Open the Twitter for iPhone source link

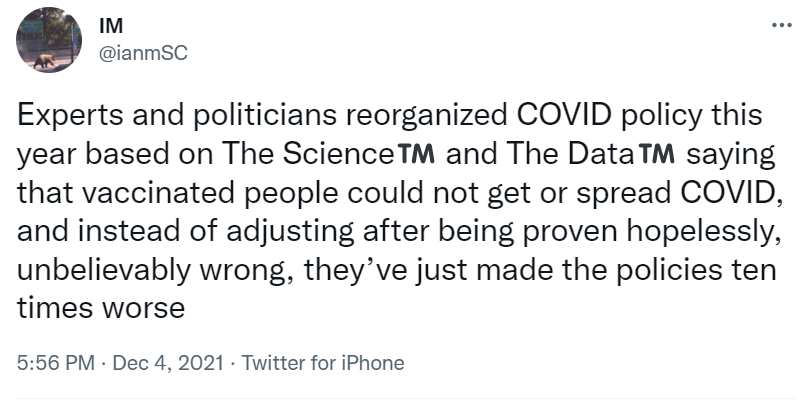click(x=323, y=363)
